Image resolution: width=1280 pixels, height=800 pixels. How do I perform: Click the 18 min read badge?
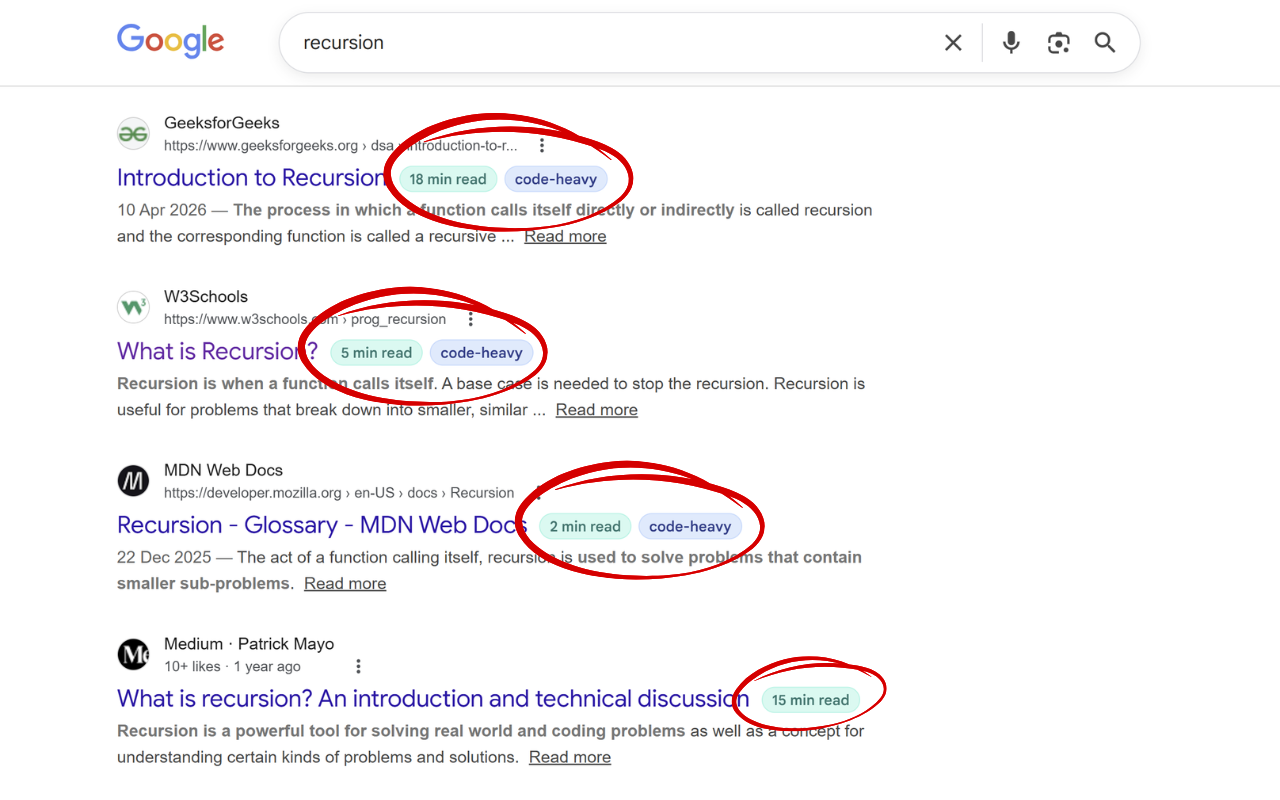tap(448, 179)
